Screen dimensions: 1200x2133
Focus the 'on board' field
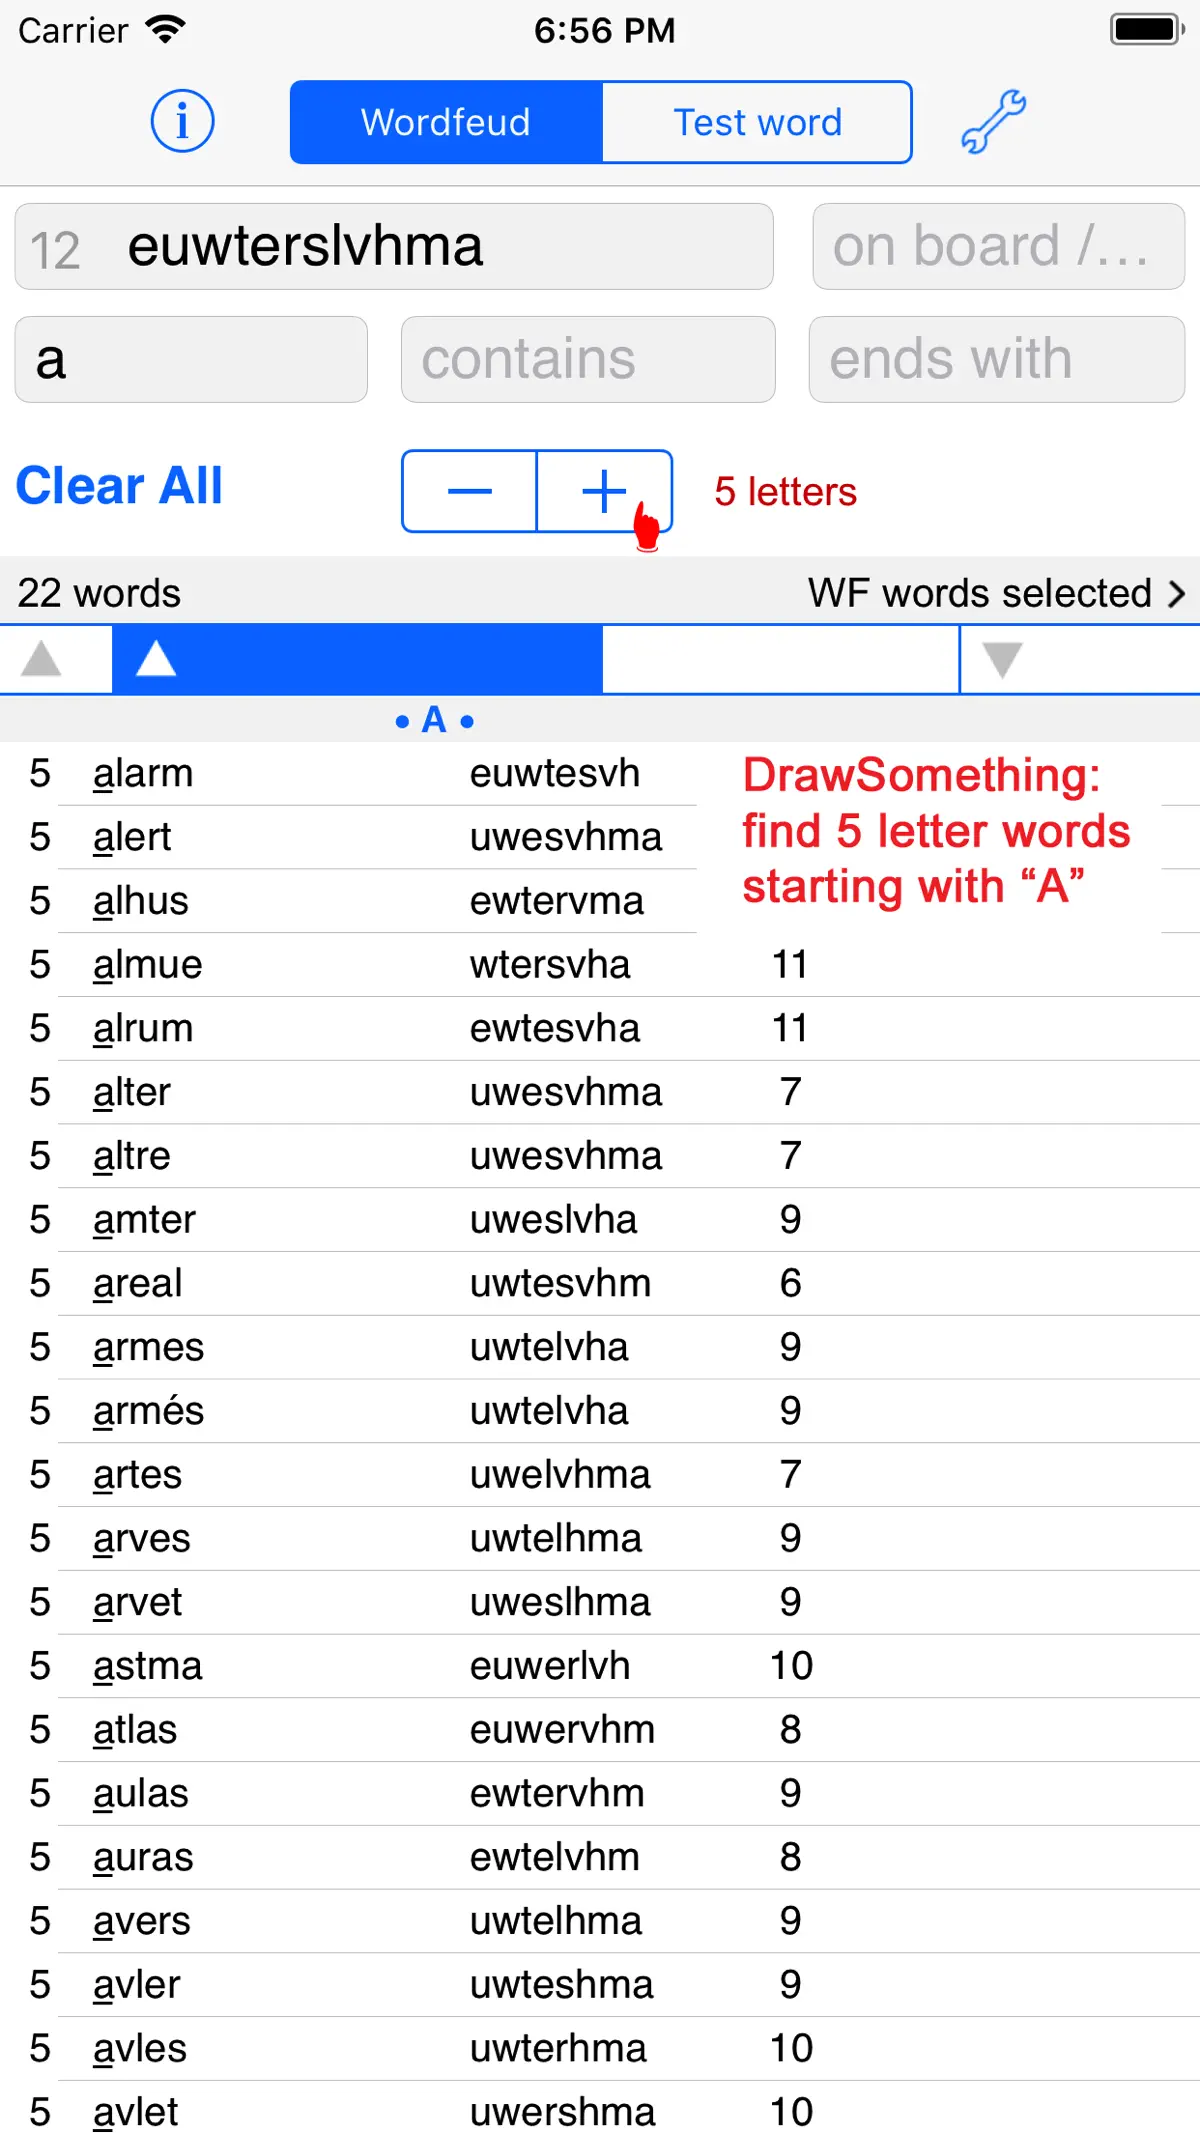[998, 247]
